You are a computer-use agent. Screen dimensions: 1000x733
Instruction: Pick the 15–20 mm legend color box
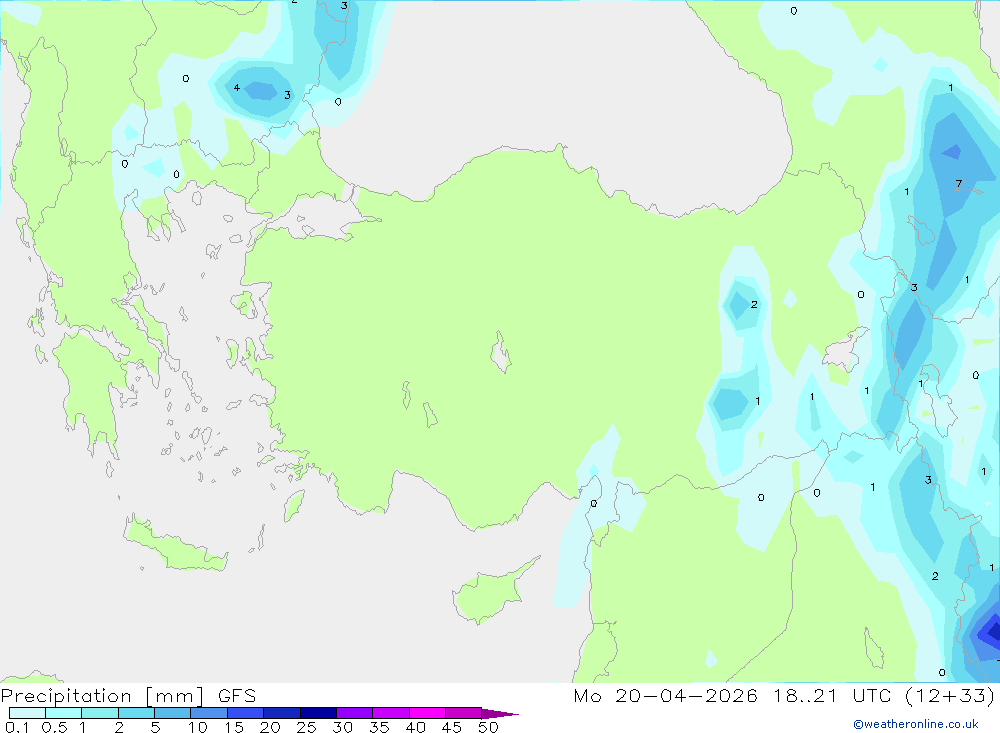[x=246, y=713]
